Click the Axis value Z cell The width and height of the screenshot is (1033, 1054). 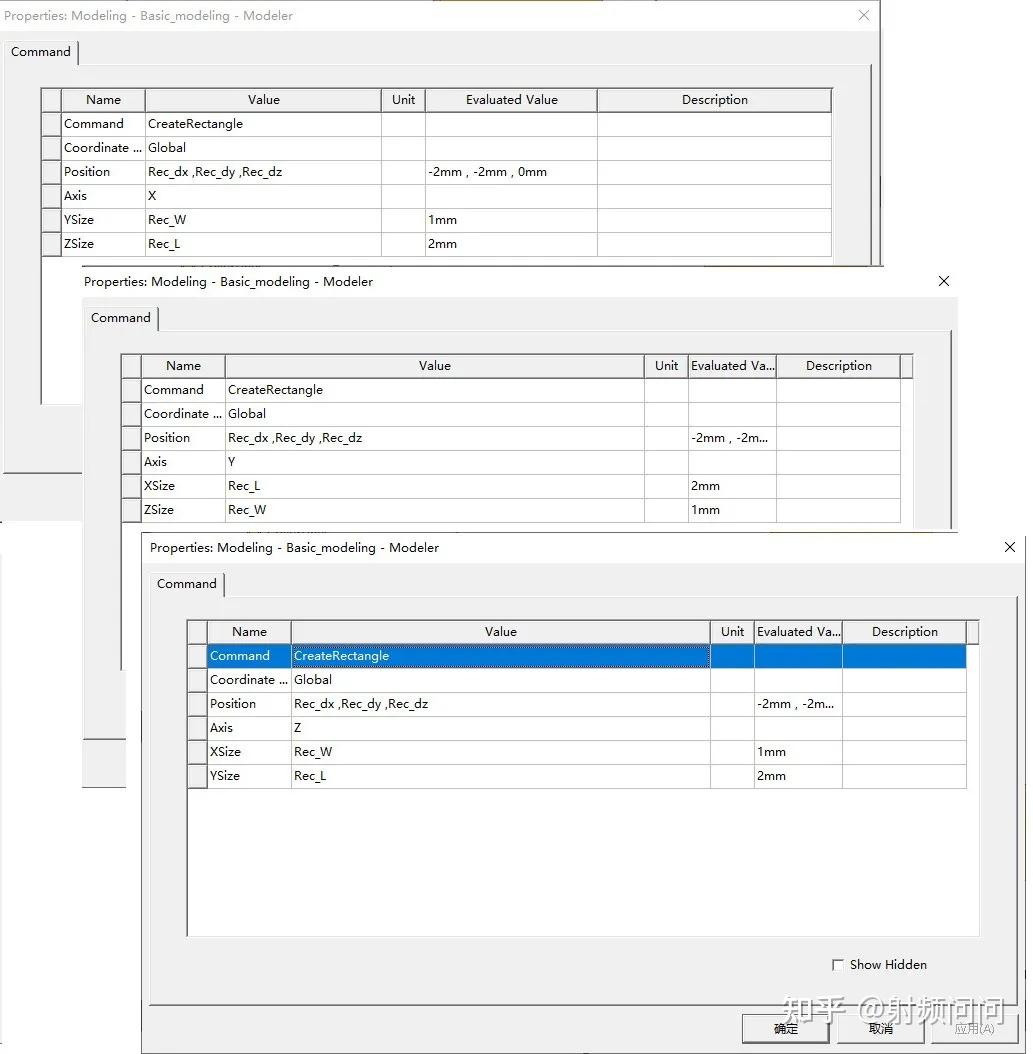tap(501, 728)
